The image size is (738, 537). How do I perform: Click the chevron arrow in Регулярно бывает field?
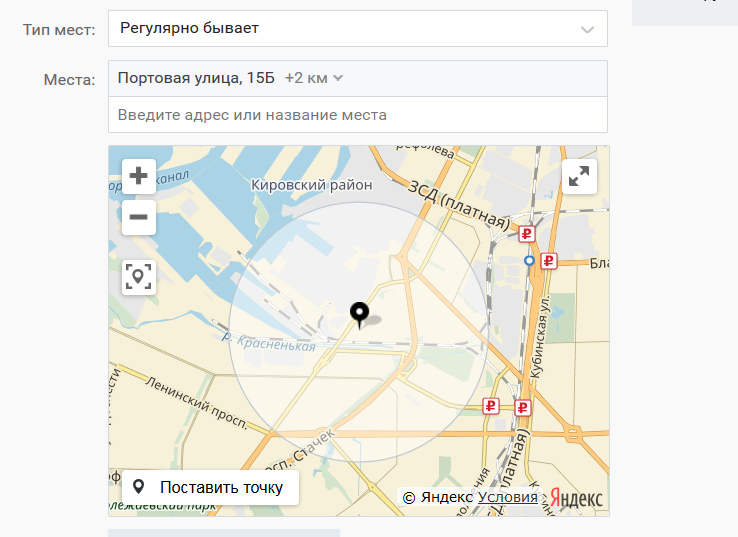(587, 29)
